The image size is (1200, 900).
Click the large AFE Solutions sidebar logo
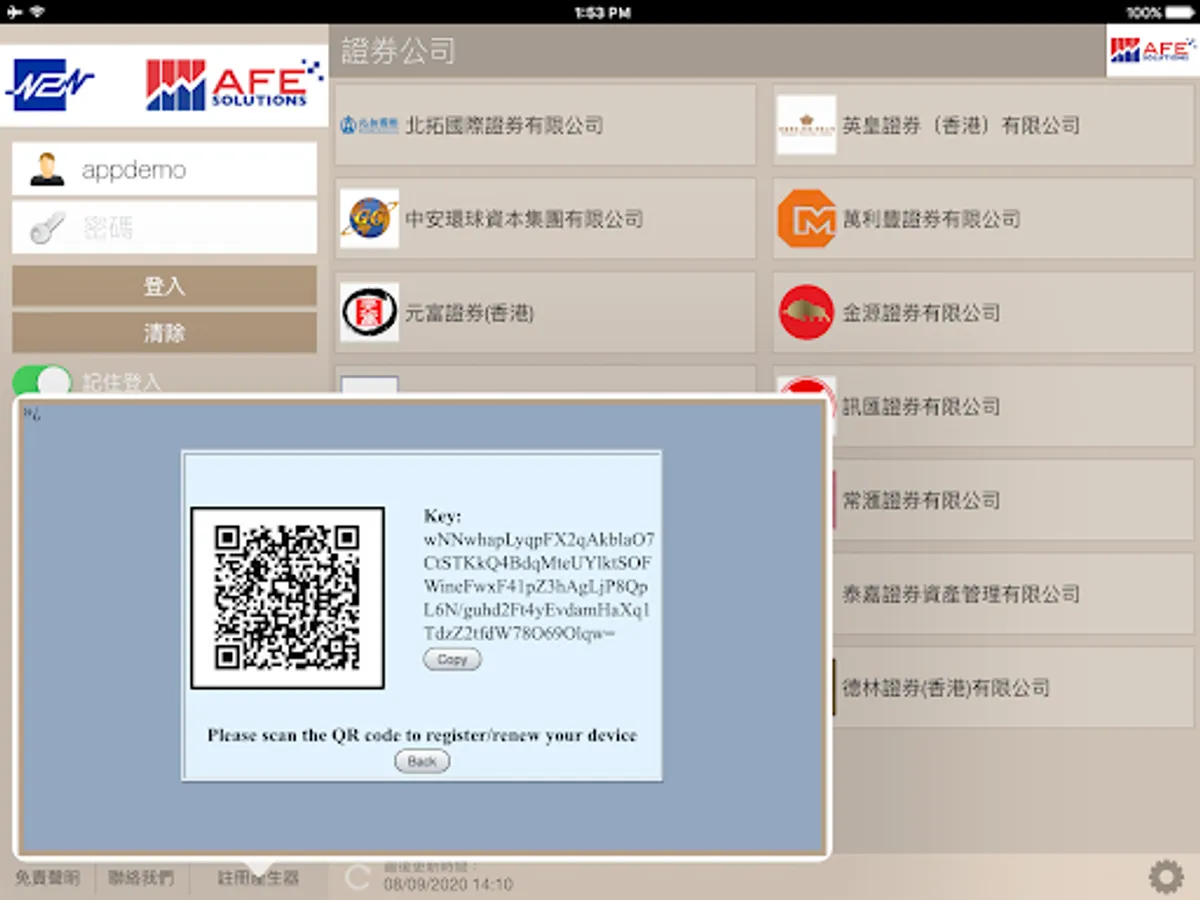click(235, 84)
